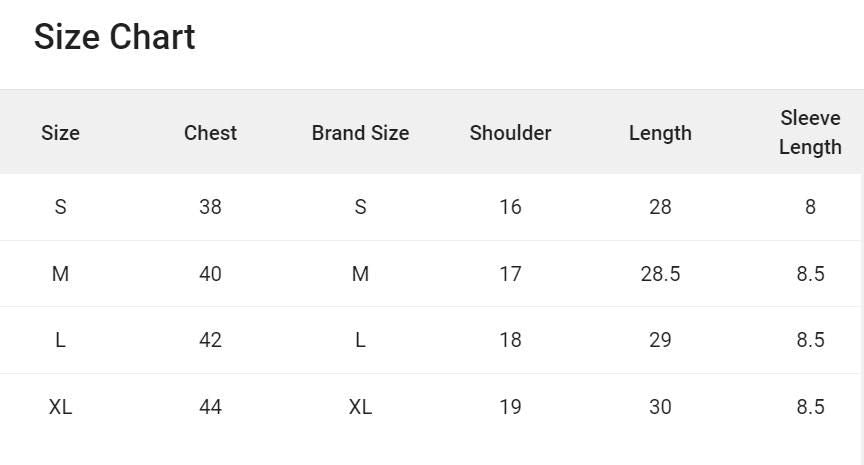The image size is (864, 465).
Task: Select the Size column header
Action: 60,133
